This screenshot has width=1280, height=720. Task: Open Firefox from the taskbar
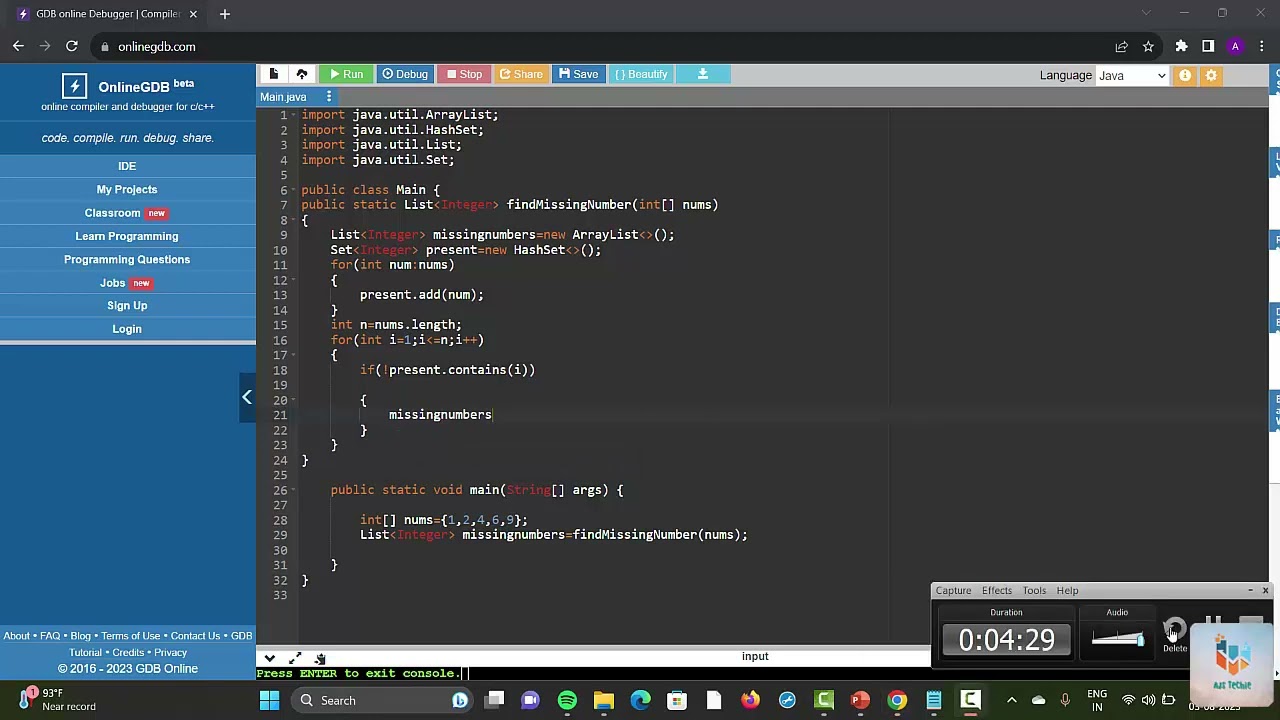pos(750,700)
